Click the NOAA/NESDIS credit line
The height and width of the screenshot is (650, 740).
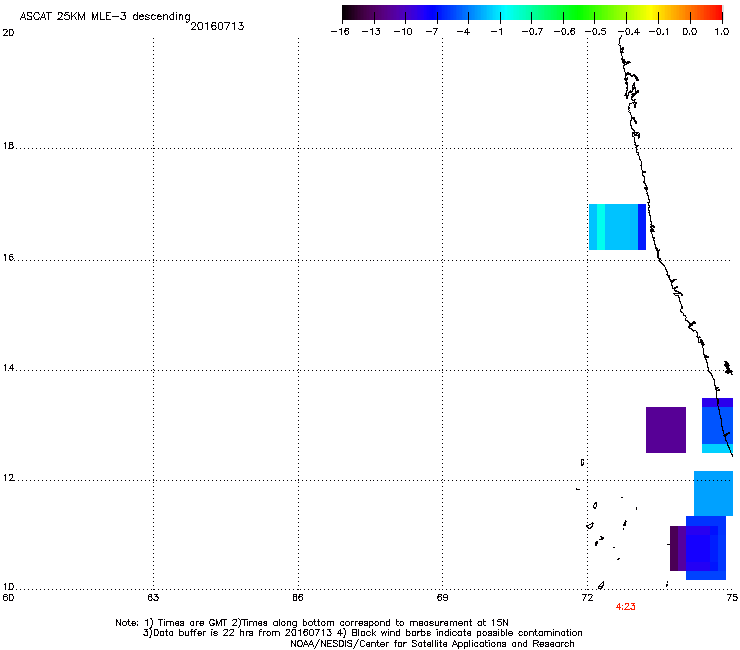point(432,644)
